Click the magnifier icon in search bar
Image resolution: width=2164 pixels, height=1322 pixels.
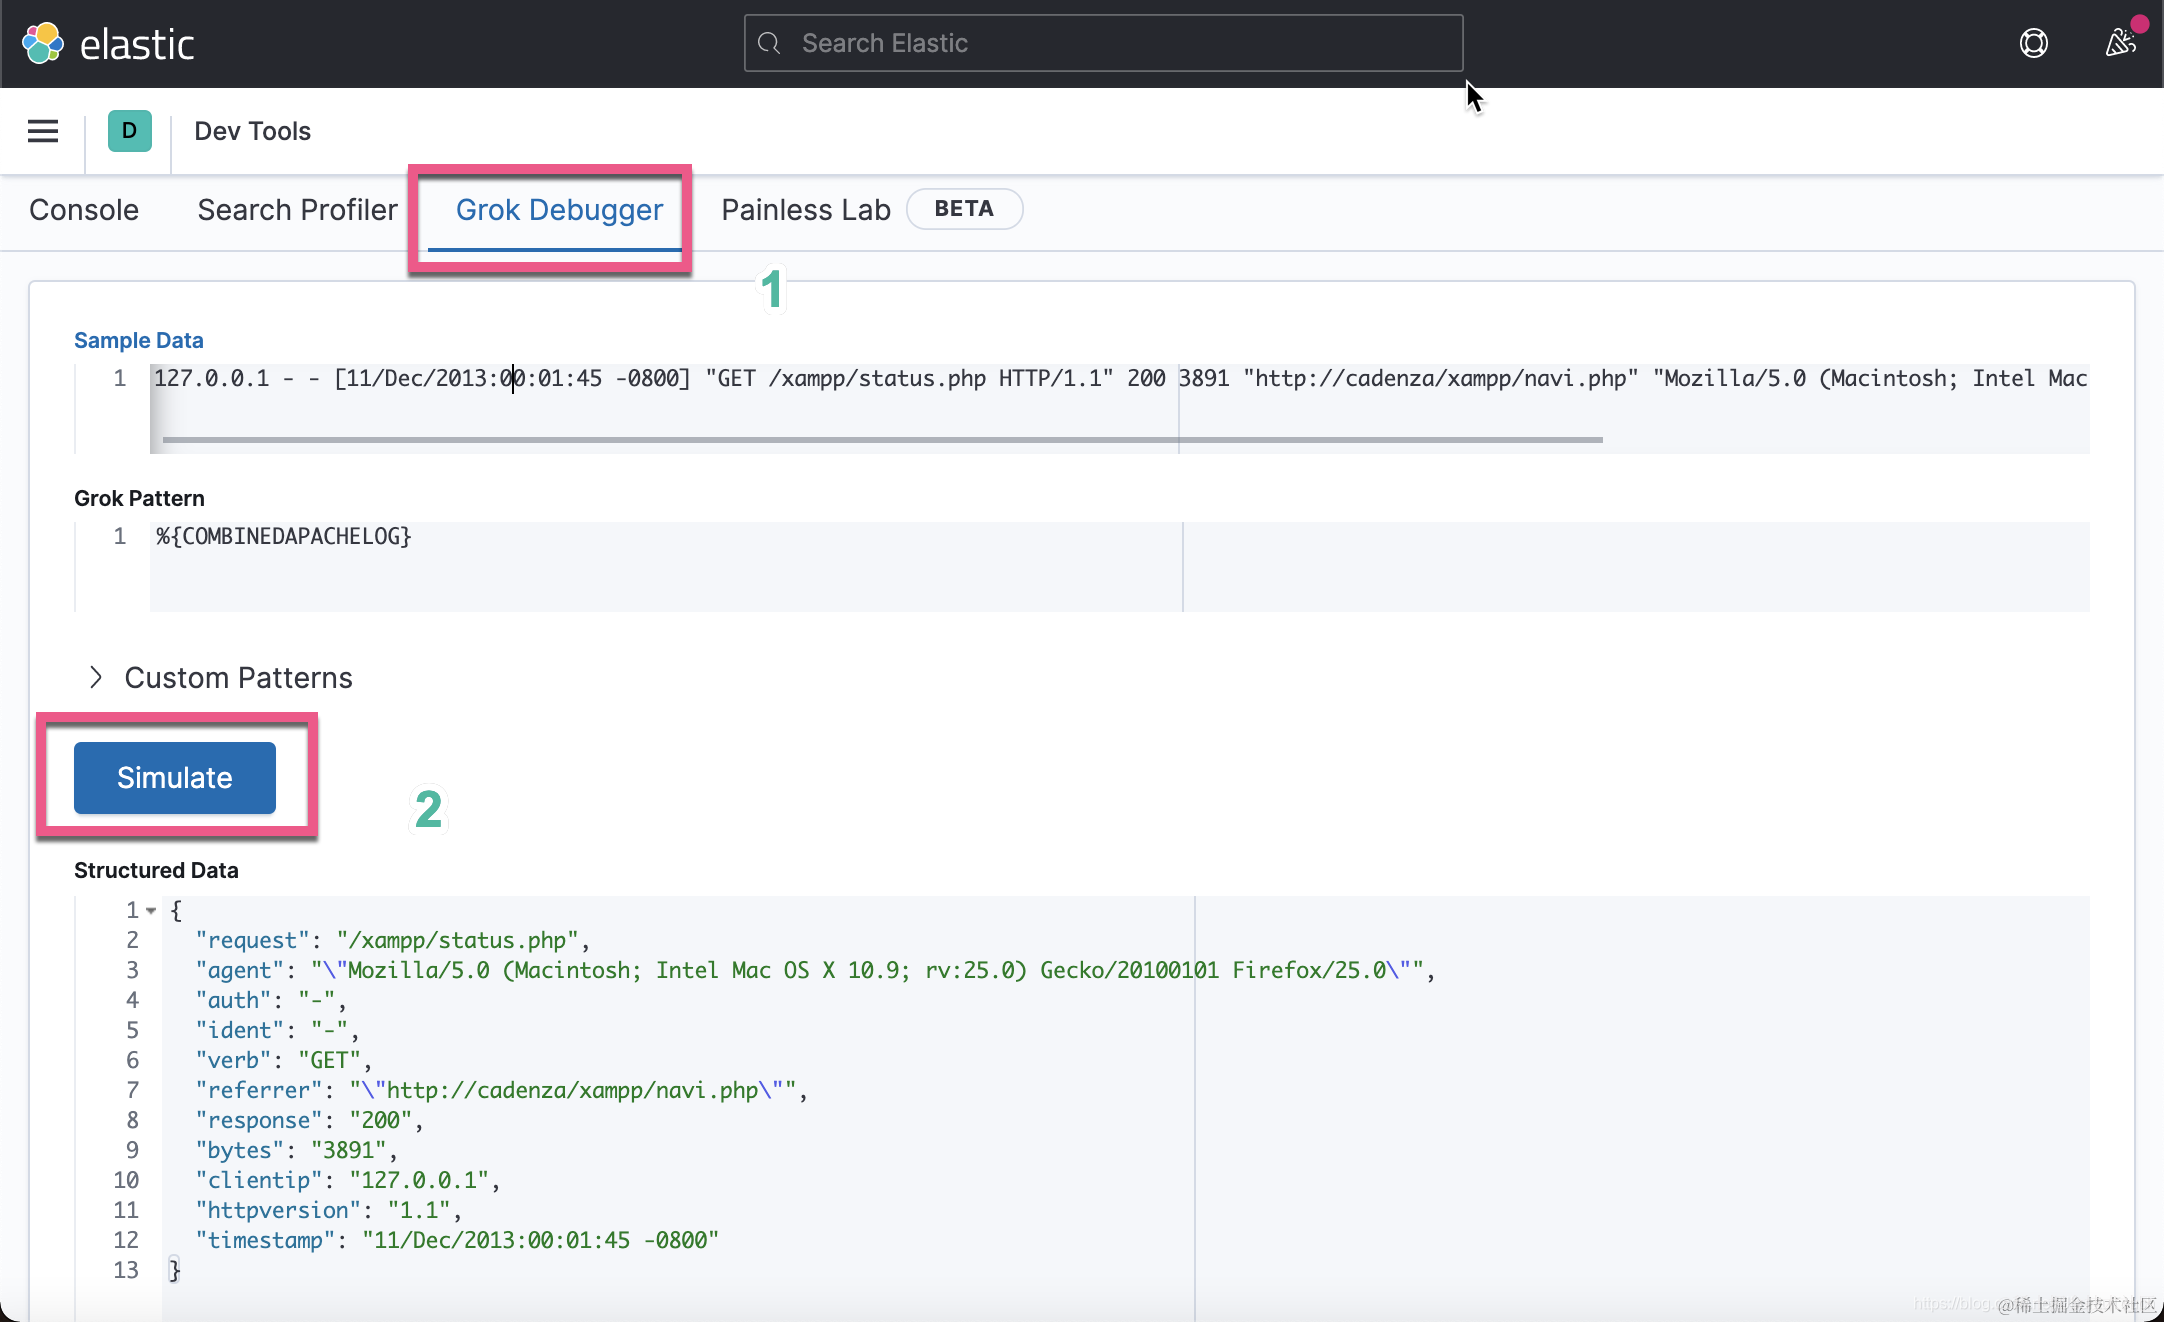pyautogui.click(x=769, y=43)
